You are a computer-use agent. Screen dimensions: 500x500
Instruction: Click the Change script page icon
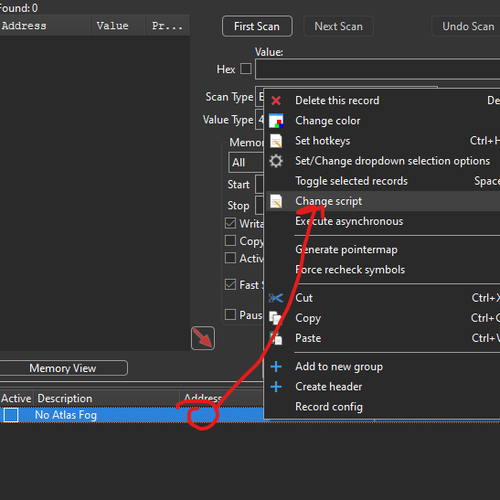click(276, 201)
